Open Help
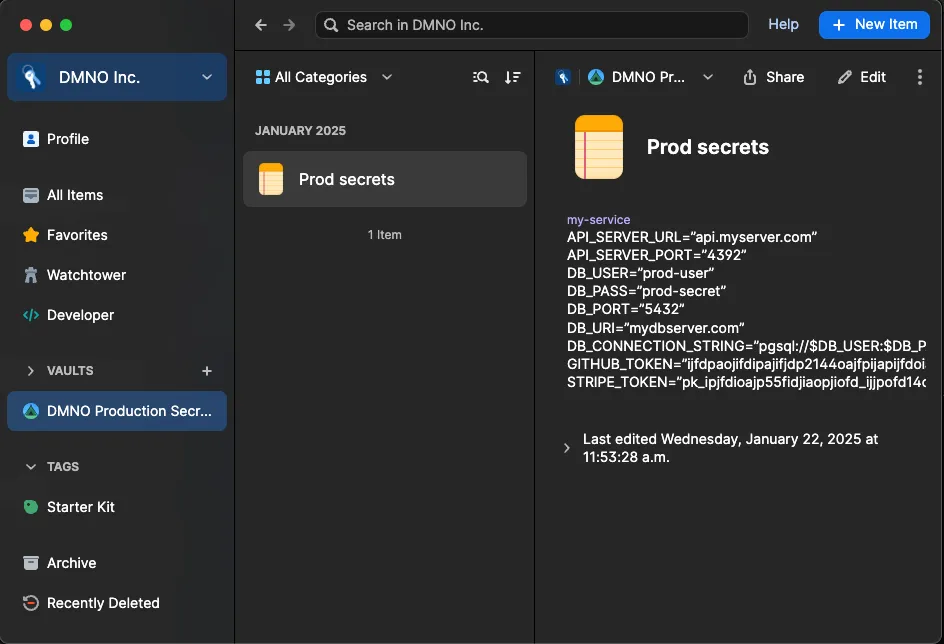The width and height of the screenshot is (944, 644). click(783, 24)
